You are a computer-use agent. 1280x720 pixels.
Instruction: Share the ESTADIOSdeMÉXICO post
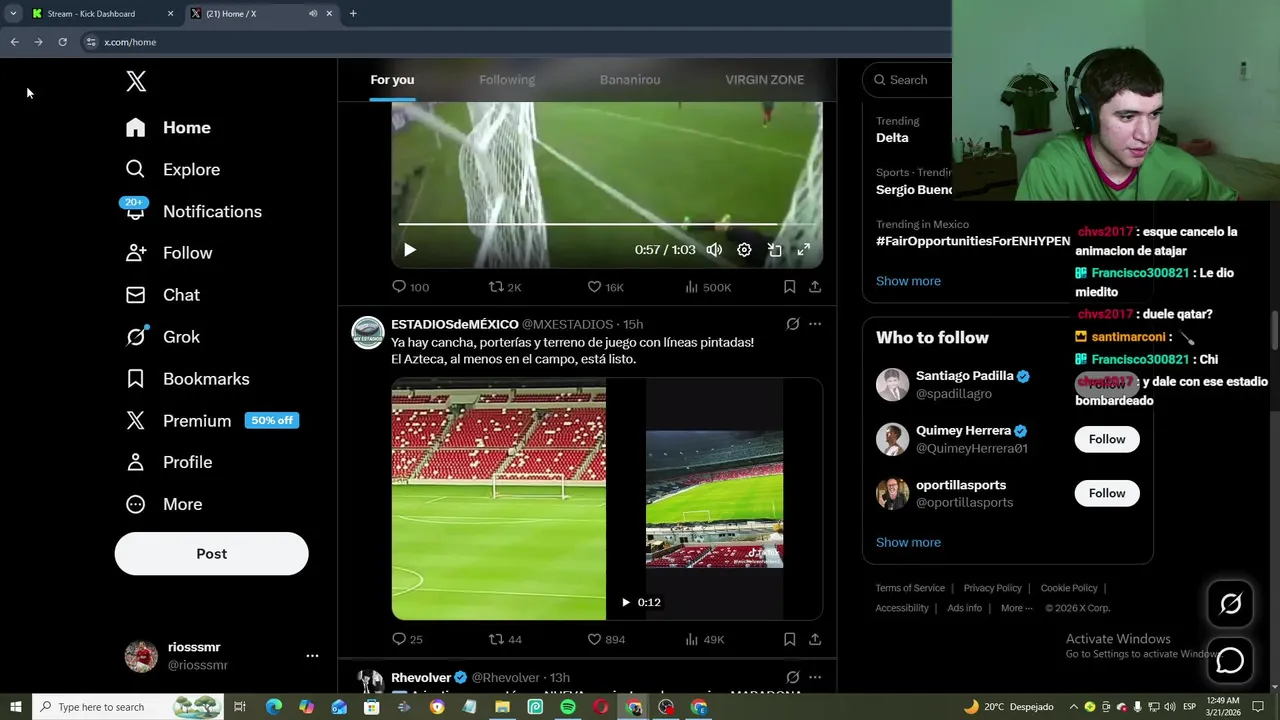(815, 639)
